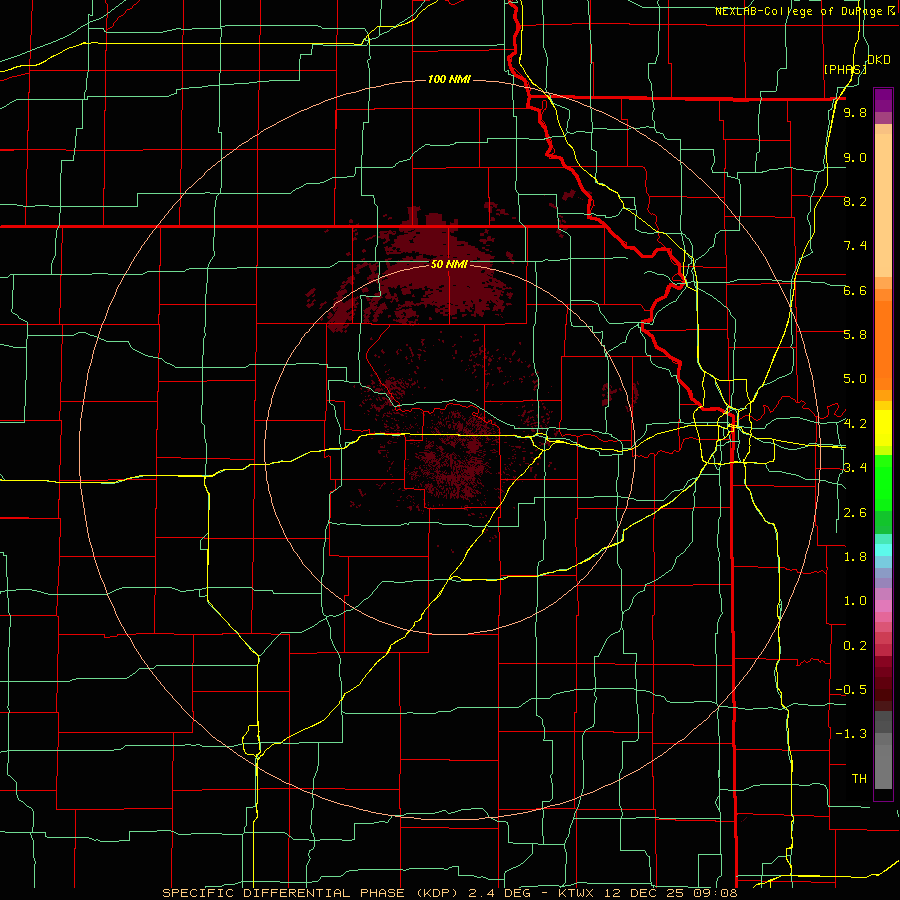The image size is (900, 900).
Task: Click the 50 NMI range ring label
Action: [449, 264]
